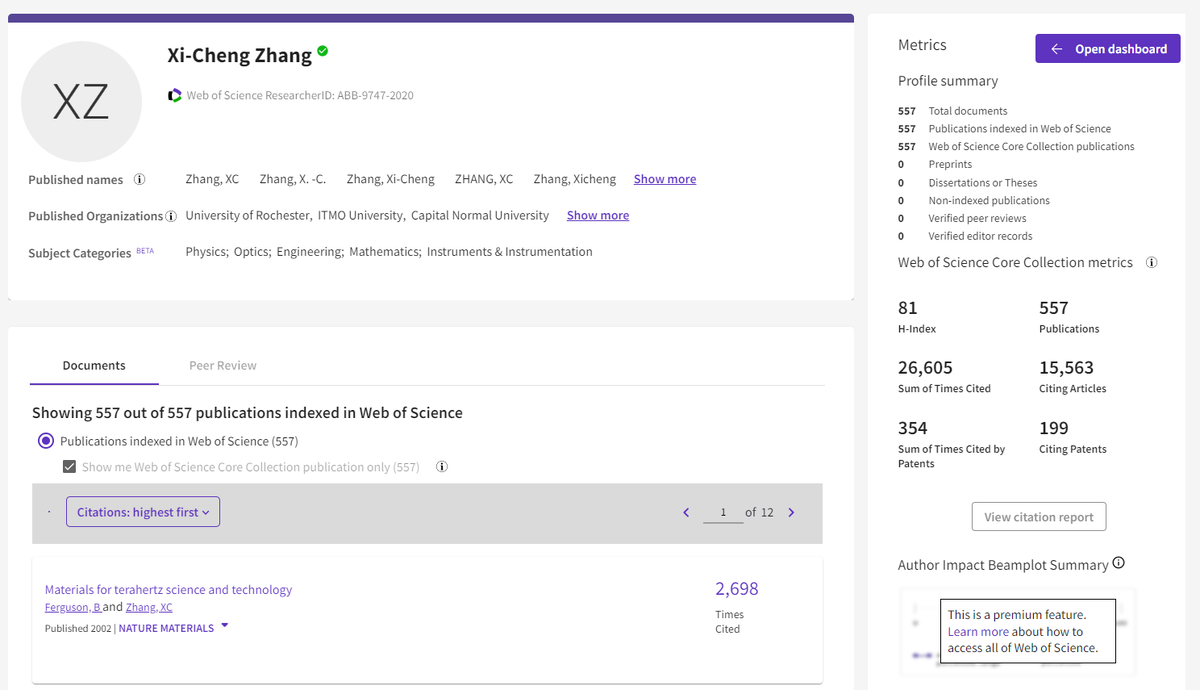Click ITMO University organization text
Viewport: 1200px width, 690px height.
(x=361, y=216)
